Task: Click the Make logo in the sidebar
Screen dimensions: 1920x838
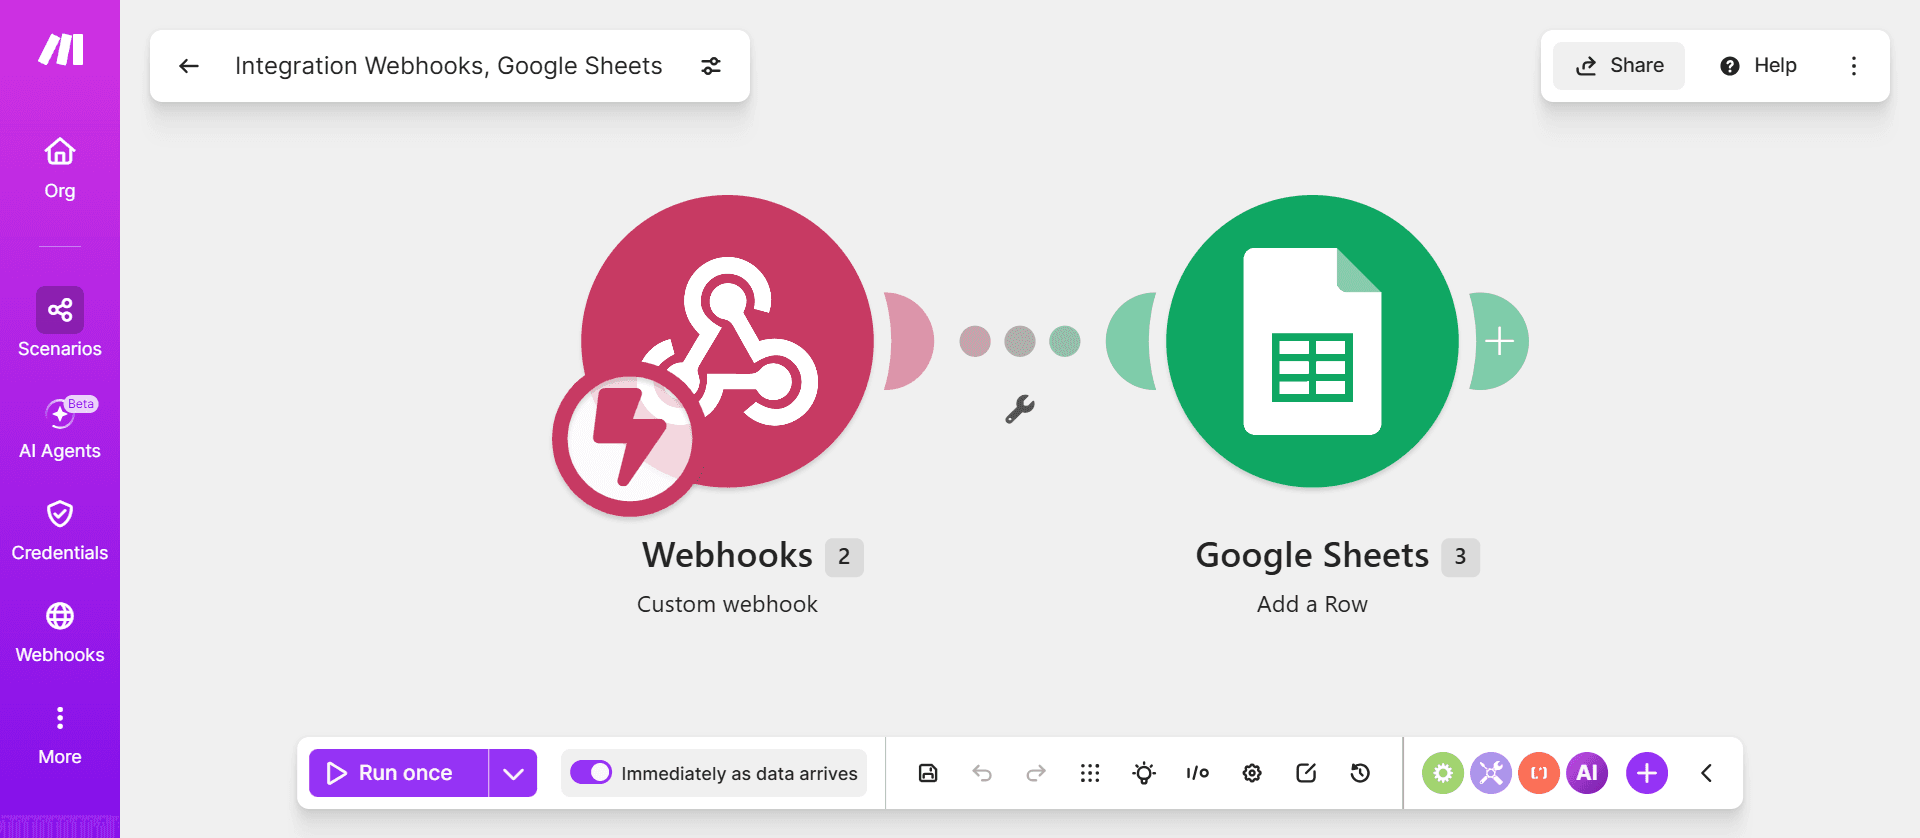Action: coord(60,49)
